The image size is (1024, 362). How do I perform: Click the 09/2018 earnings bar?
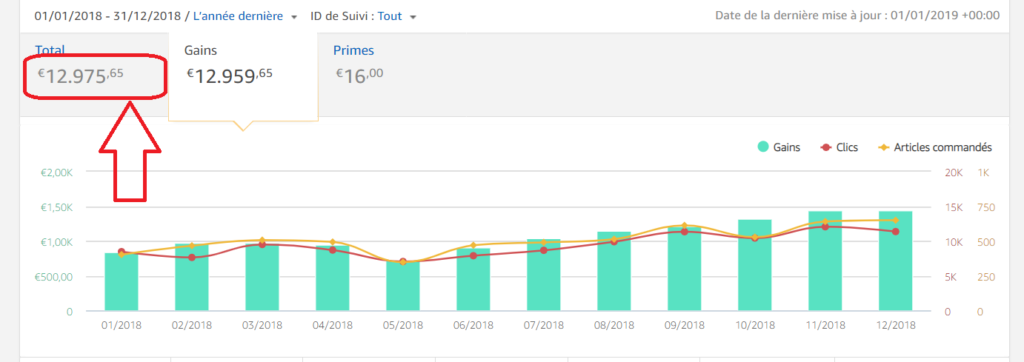[684, 269]
